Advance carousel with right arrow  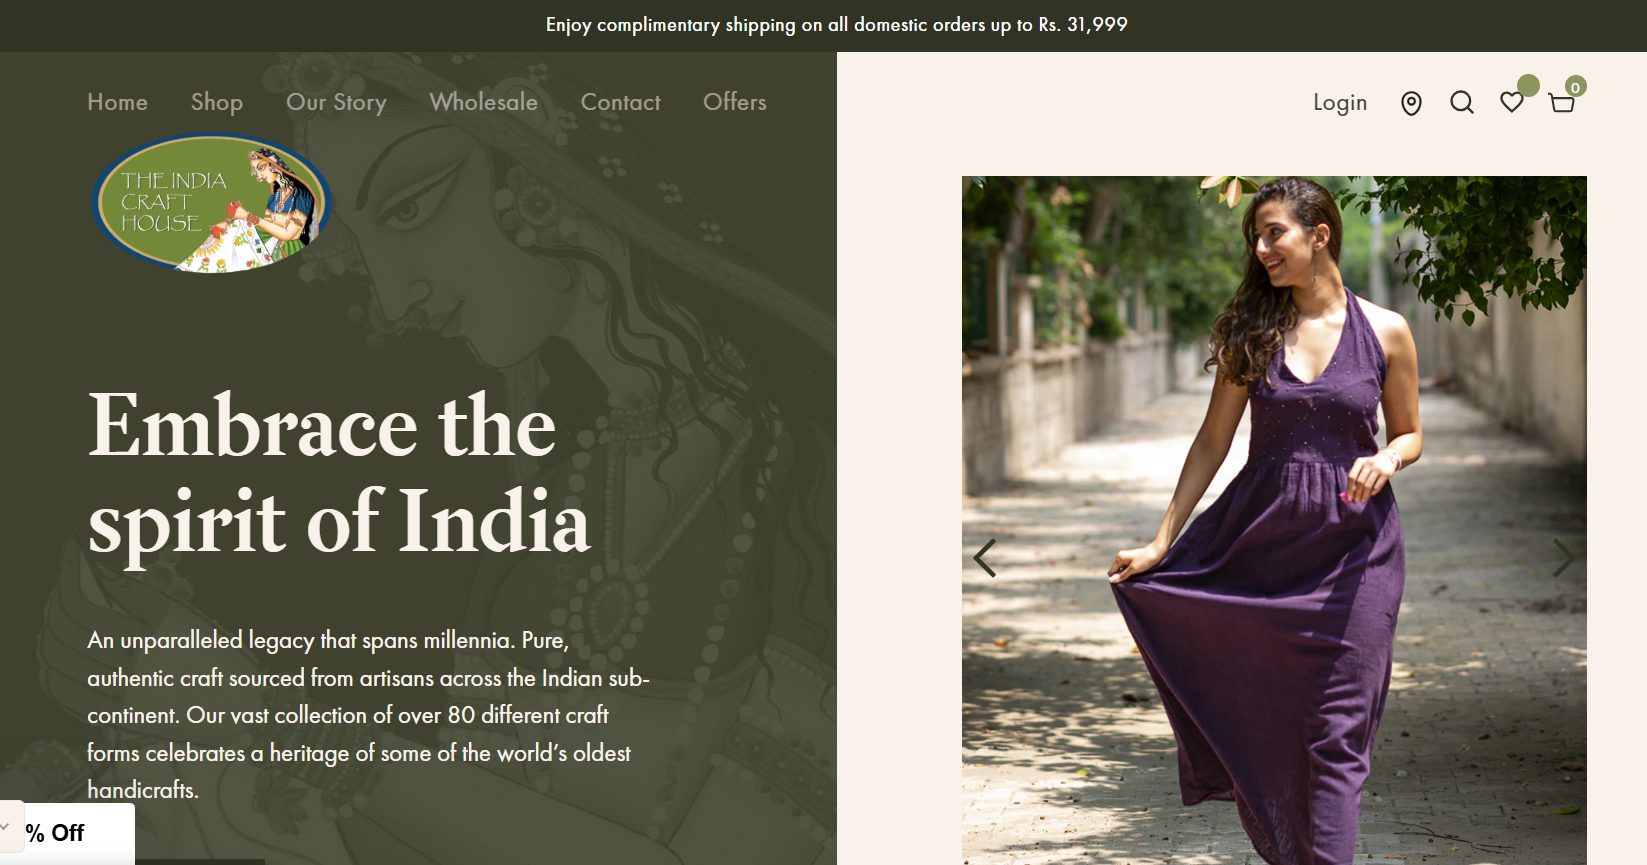(1564, 558)
